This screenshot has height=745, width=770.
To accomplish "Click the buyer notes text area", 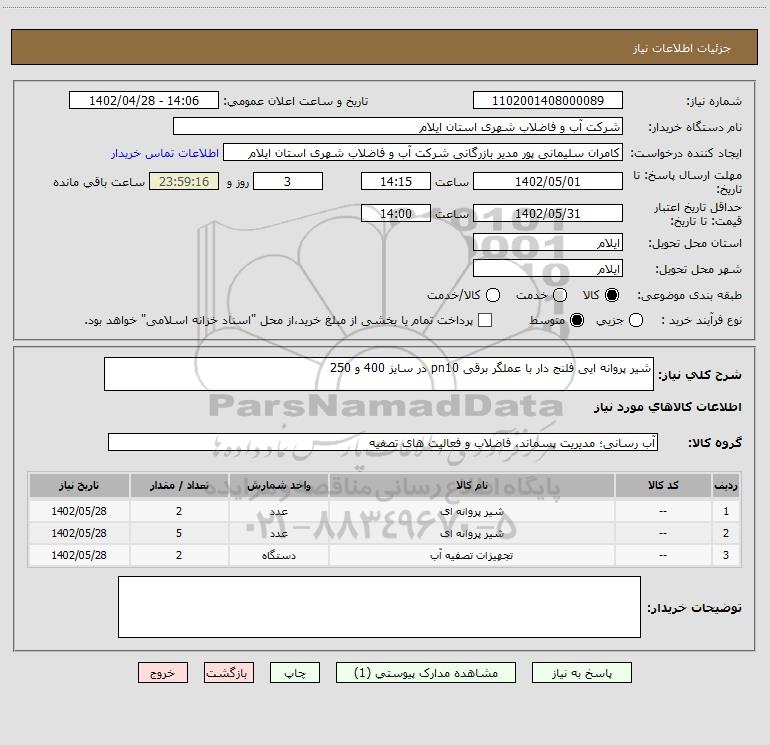I will coord(379,607).
